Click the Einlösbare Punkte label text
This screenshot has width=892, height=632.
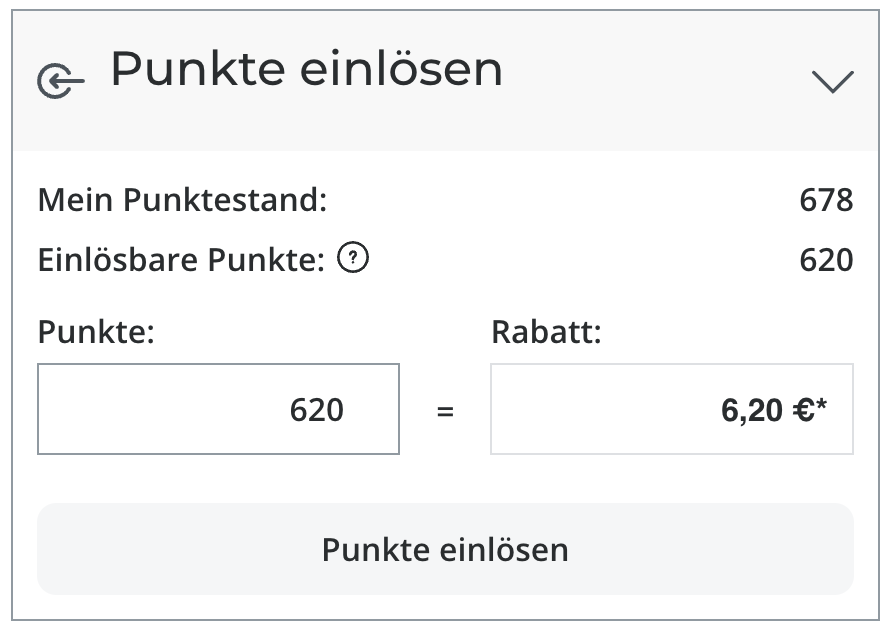pyautogui.click(x=182, y=261)
